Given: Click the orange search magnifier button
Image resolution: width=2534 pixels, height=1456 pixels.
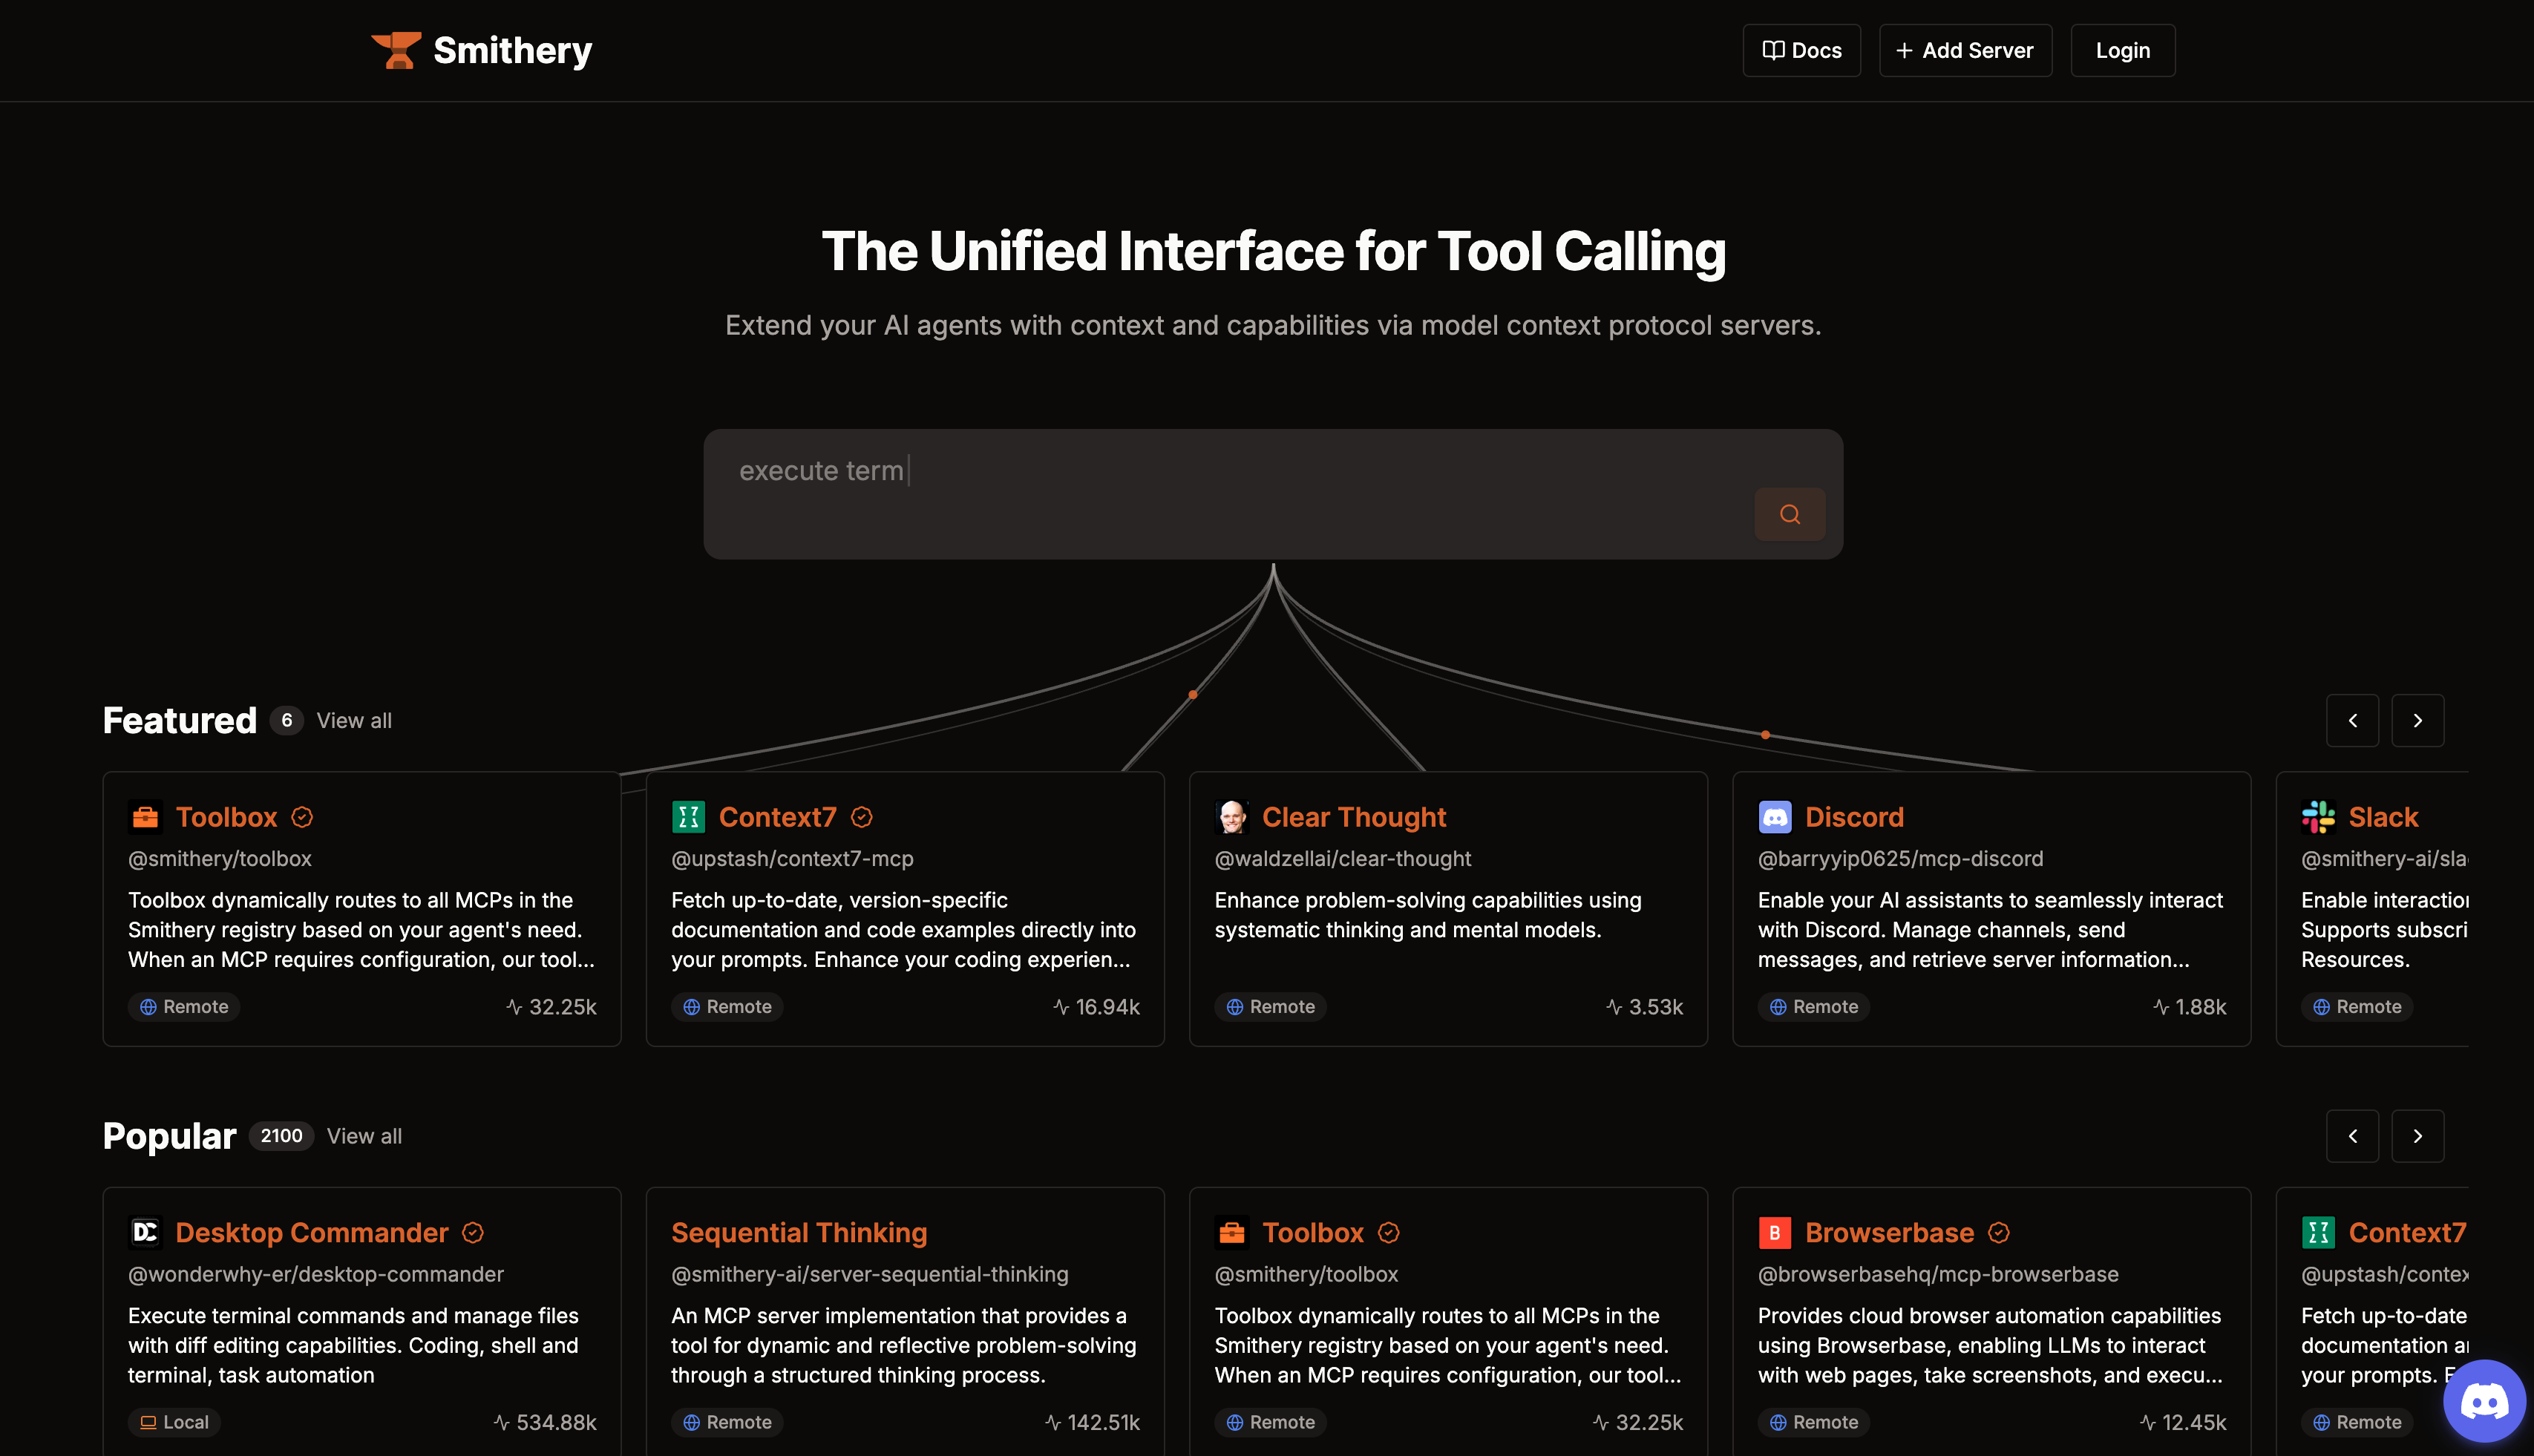Looking at the screenshot, I should click(x=1789, y=514).
